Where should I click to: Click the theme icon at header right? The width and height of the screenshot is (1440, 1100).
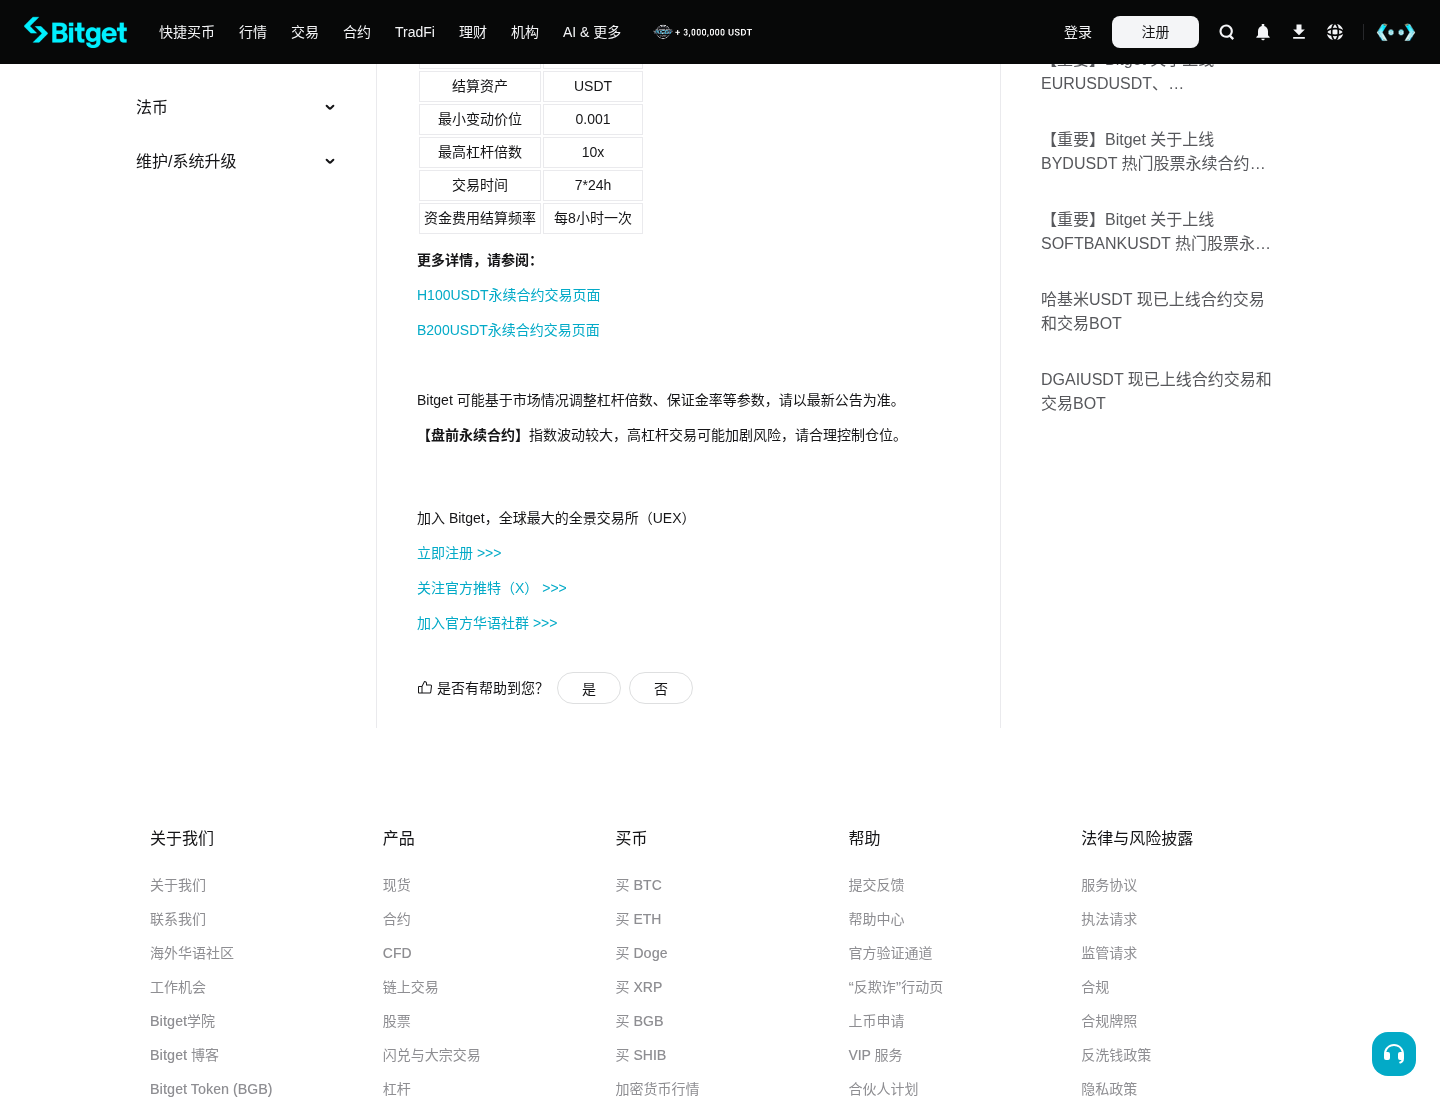tap(1396, 32)
